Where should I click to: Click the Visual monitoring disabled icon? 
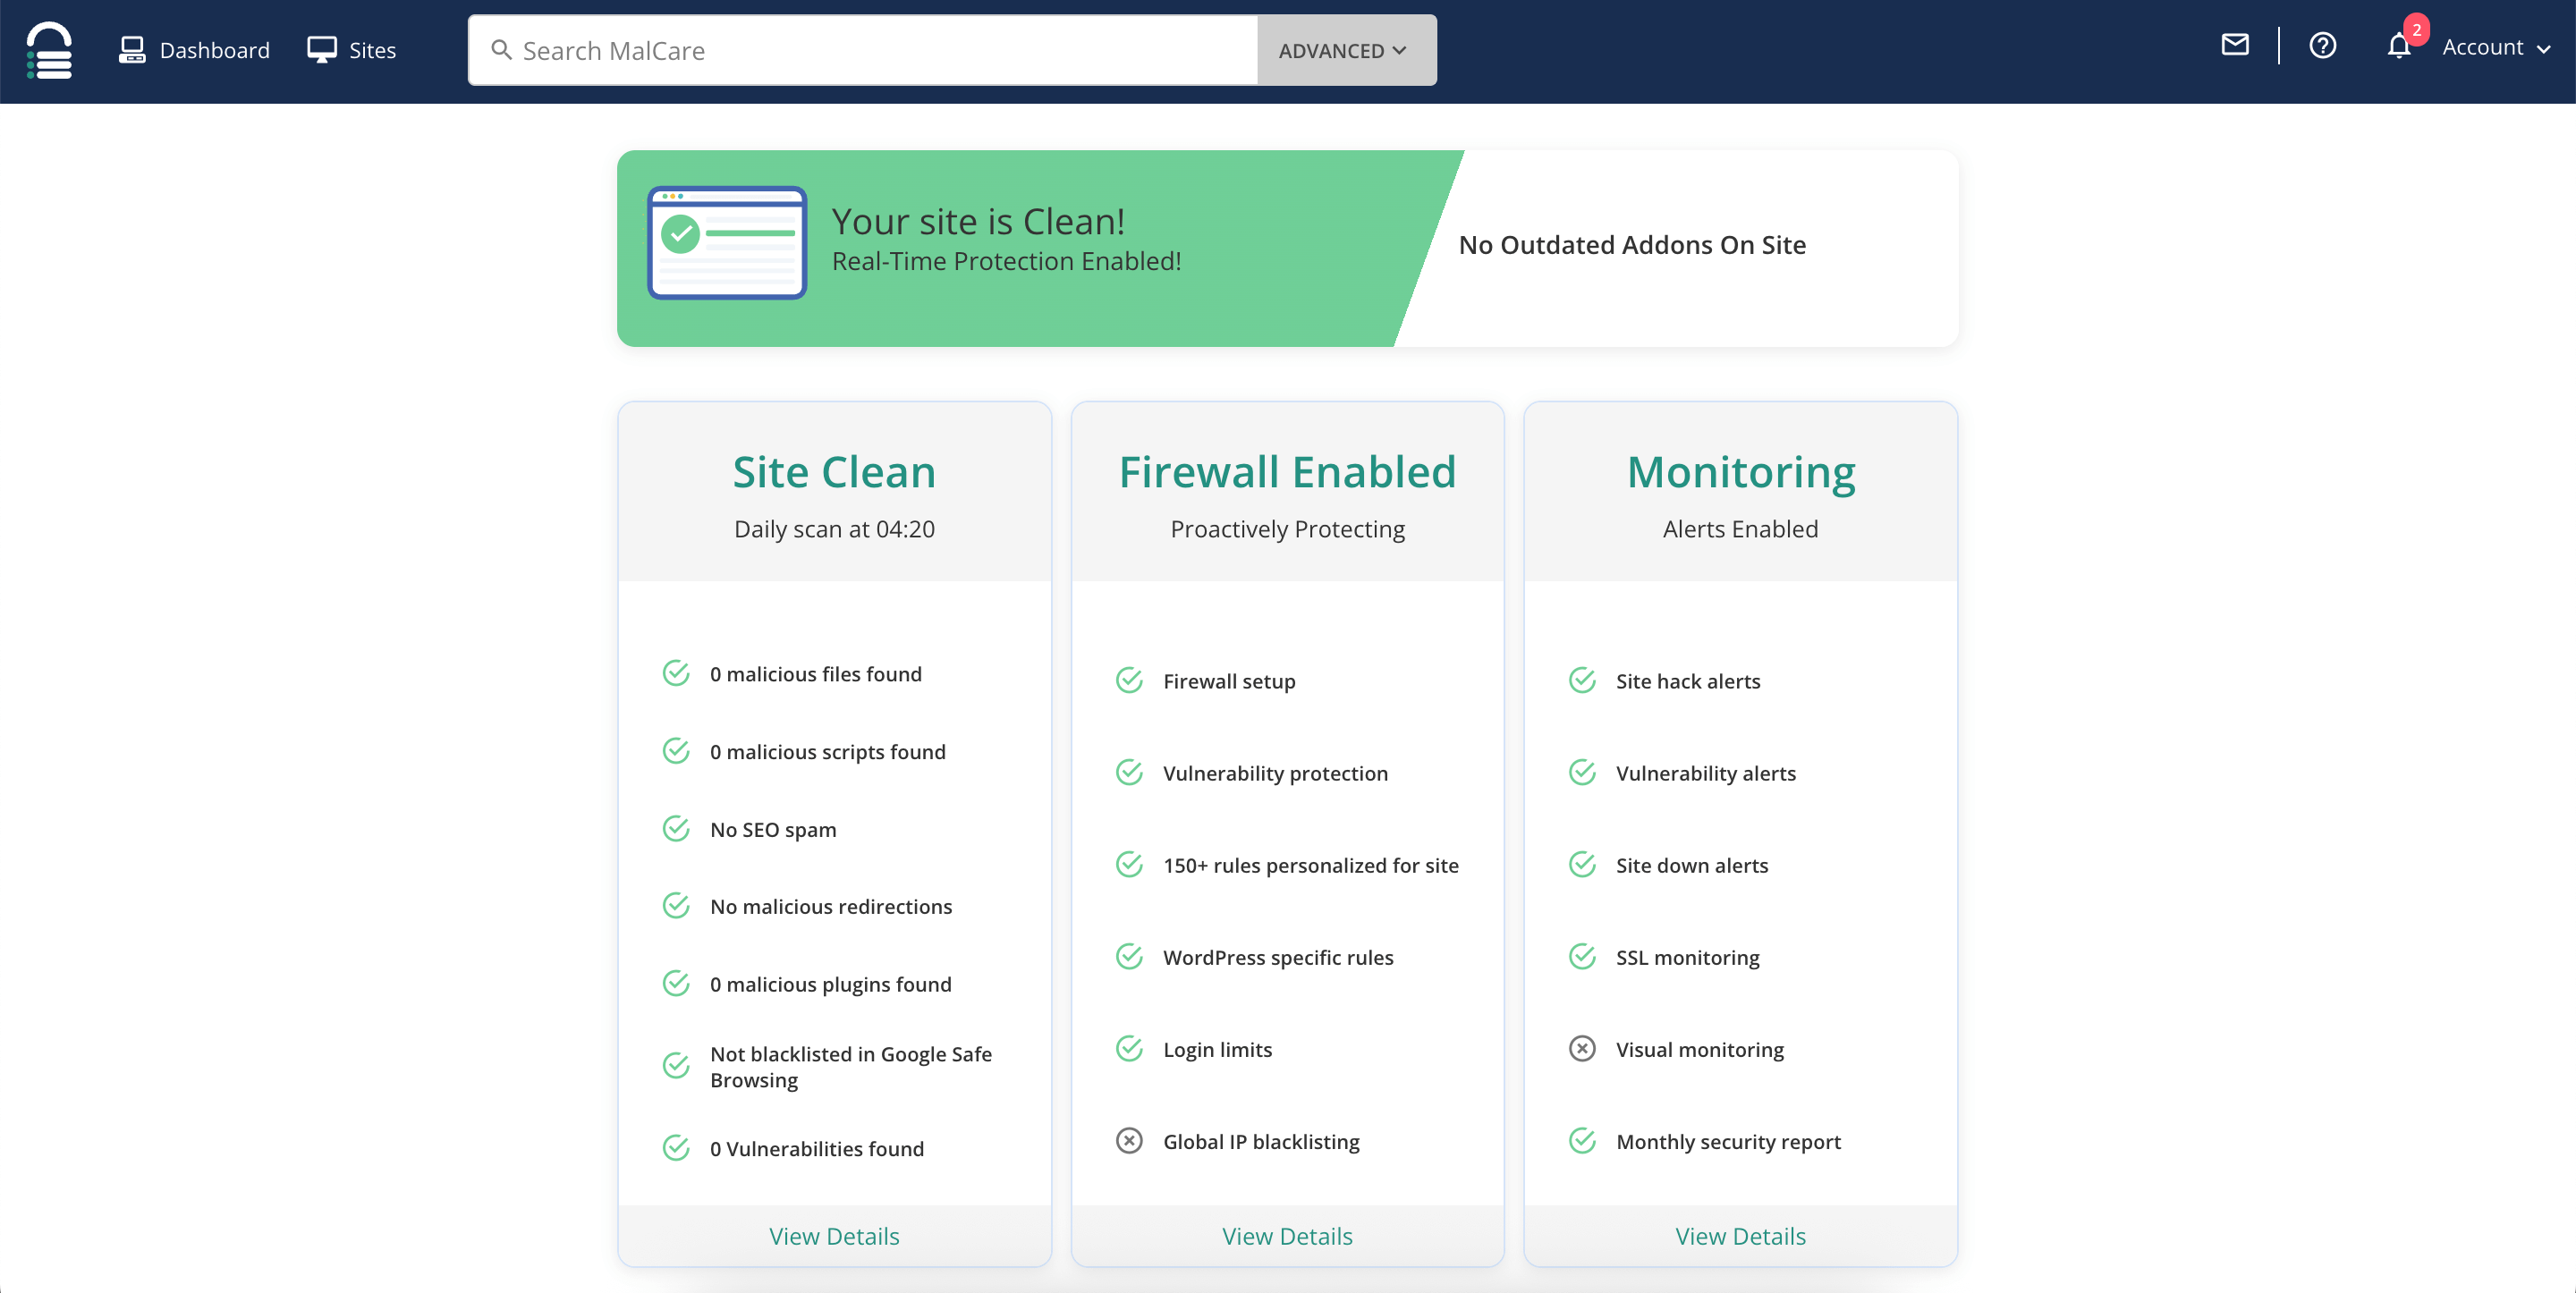click(x=1582, y=1049)
